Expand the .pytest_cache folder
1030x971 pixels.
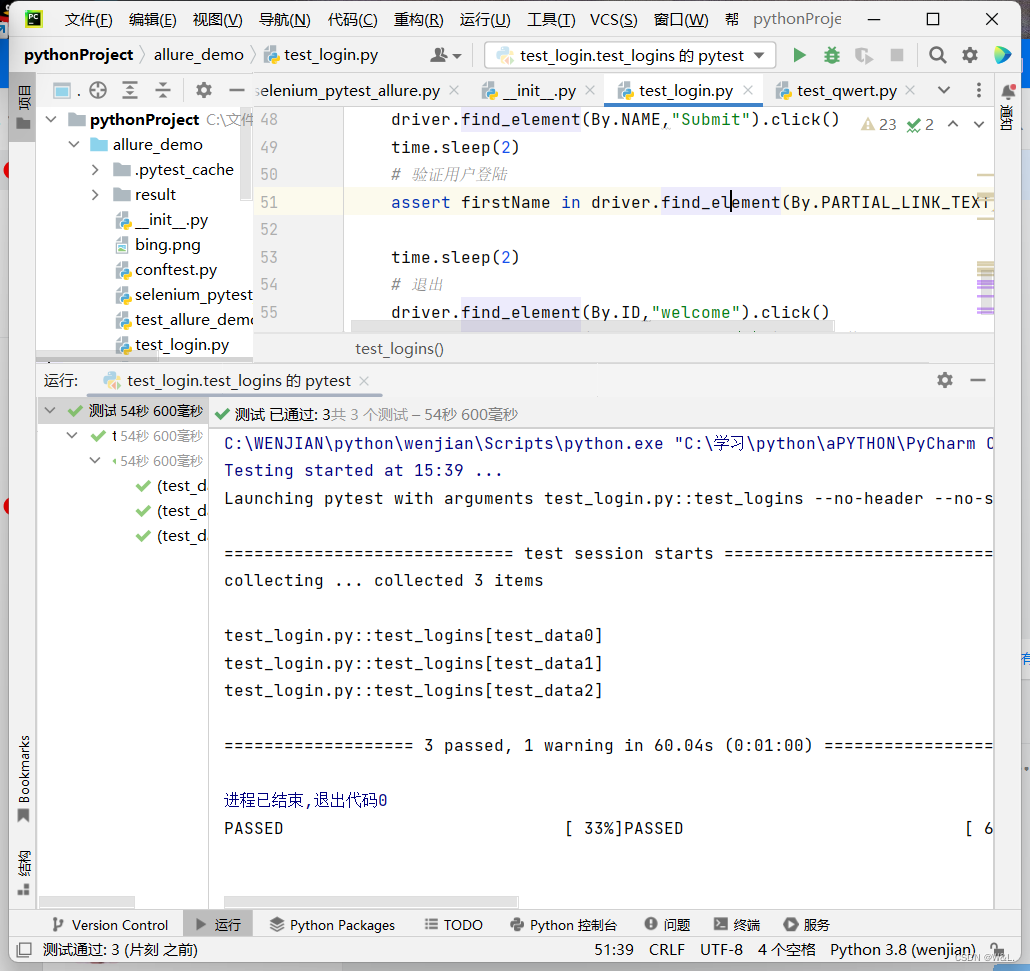click(95, 170)
